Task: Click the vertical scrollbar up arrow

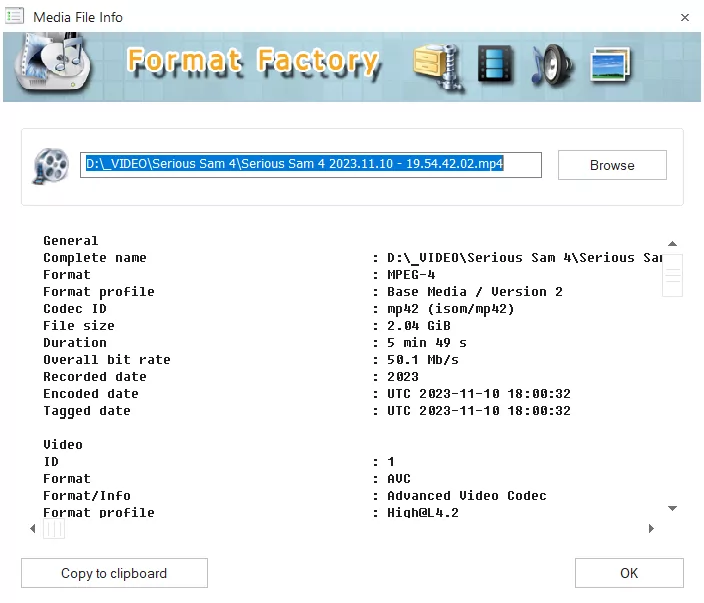Action: point(672,244)
